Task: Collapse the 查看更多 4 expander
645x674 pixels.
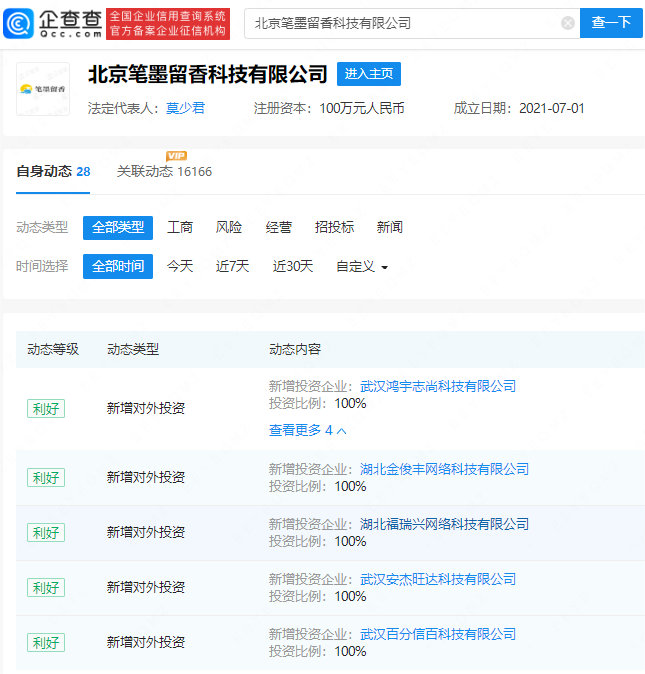Action: pyautogui.click(x=308, y=430)
